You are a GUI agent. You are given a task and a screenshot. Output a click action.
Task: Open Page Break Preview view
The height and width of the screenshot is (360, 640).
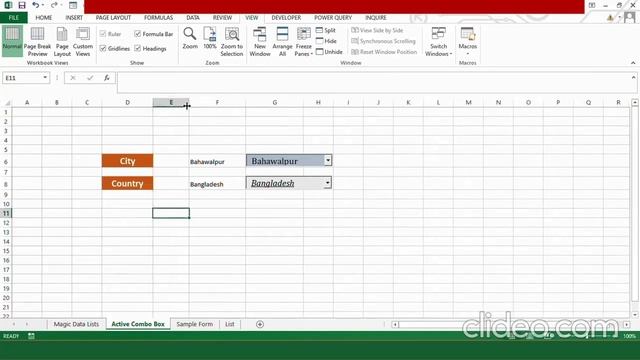(x=38, y=42)
